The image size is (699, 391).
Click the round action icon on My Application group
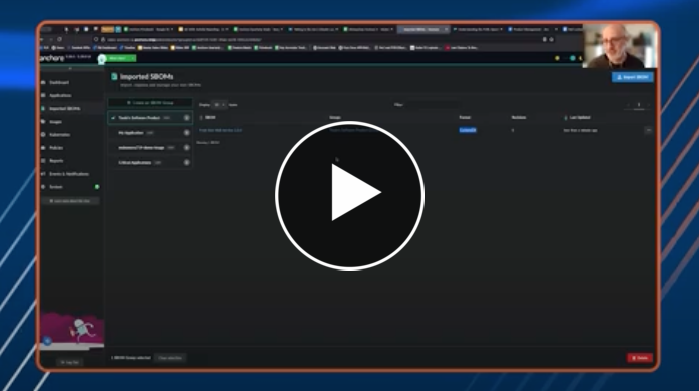pos(187,133)
